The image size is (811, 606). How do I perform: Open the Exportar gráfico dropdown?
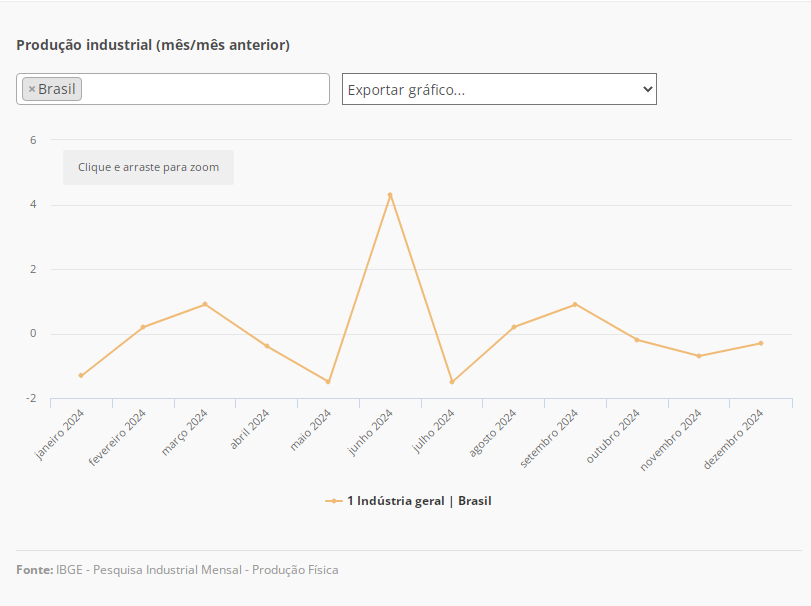(x=498, y=89)
